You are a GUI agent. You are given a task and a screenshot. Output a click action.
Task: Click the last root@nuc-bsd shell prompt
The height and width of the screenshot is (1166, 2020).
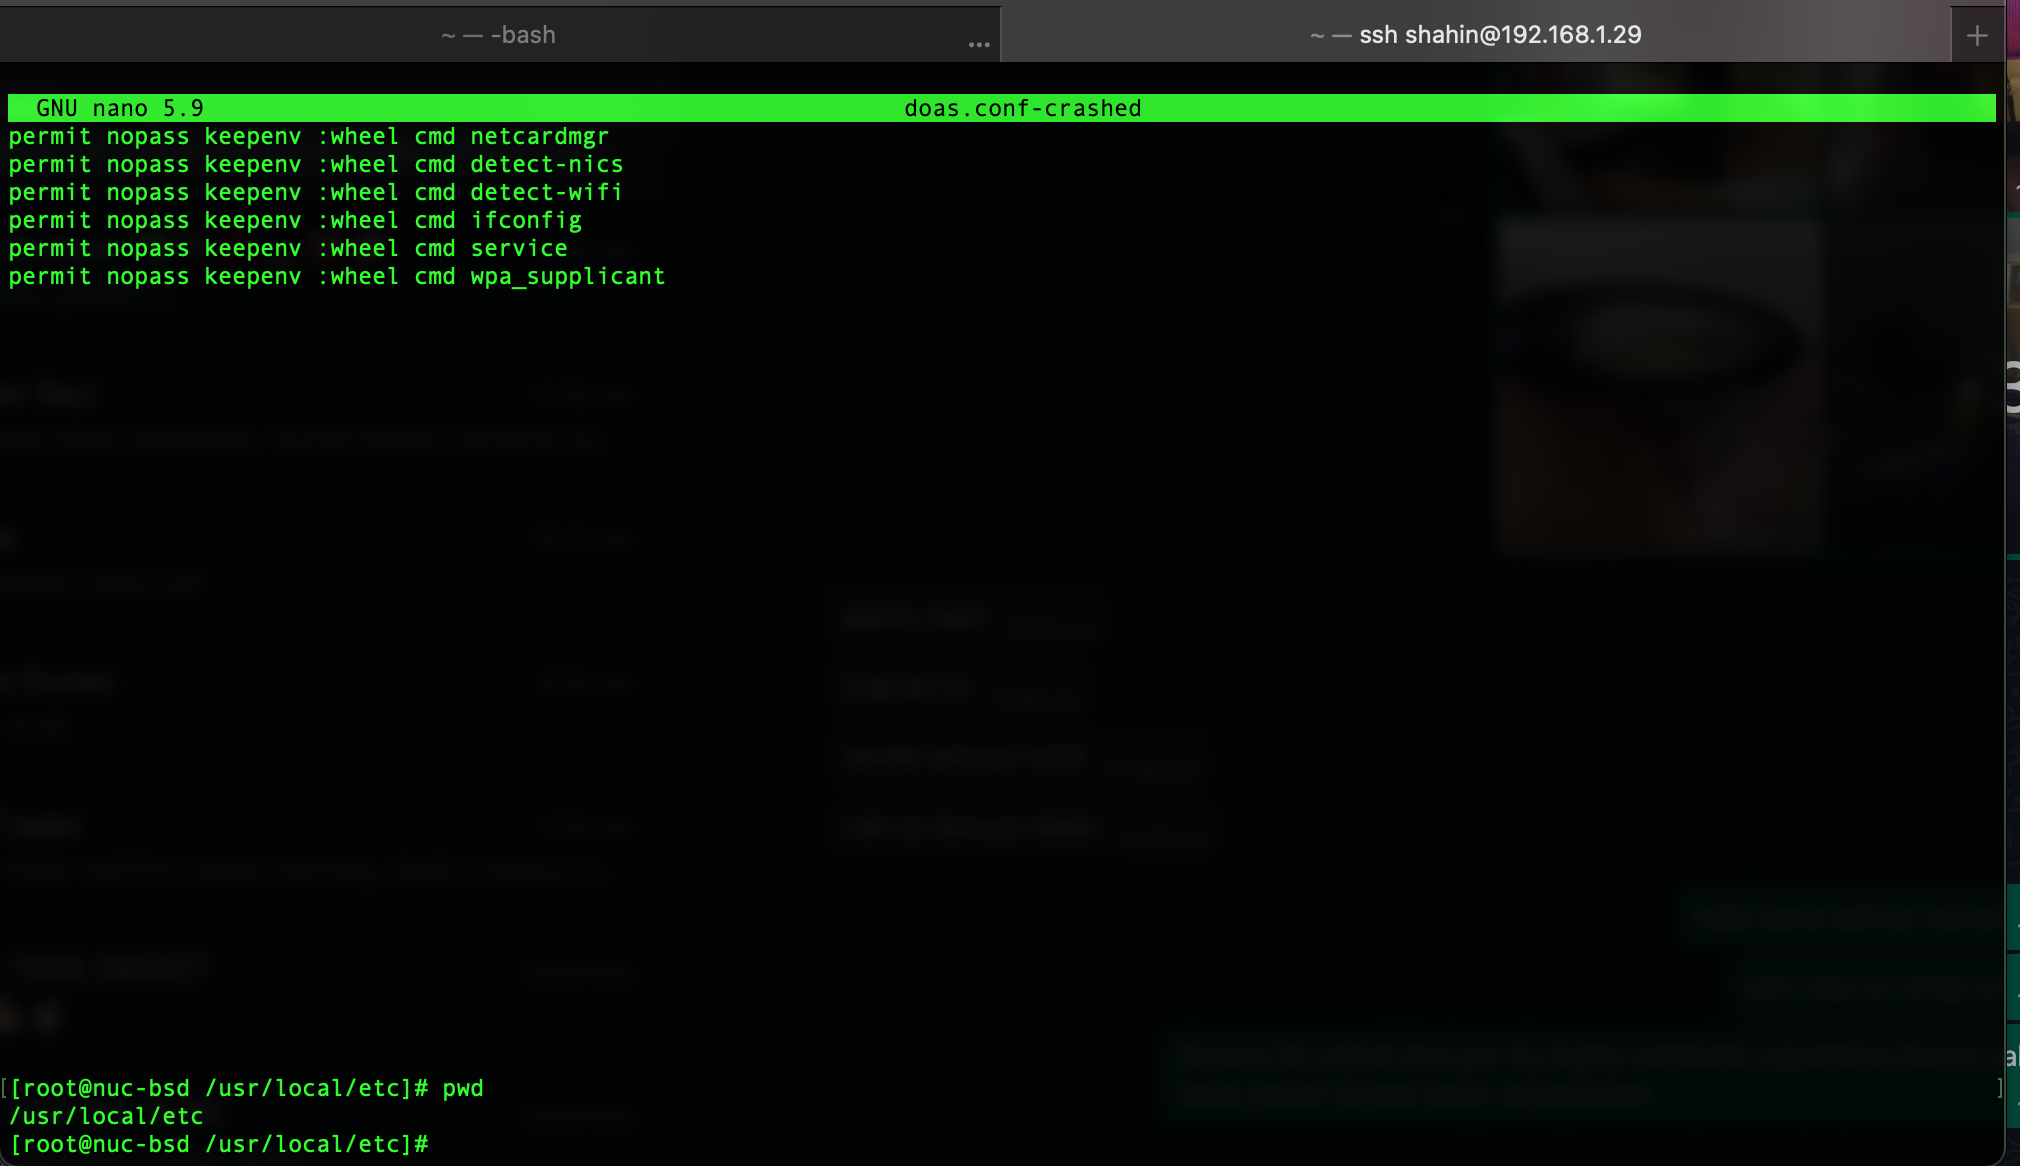click(x=218, y=1144)
